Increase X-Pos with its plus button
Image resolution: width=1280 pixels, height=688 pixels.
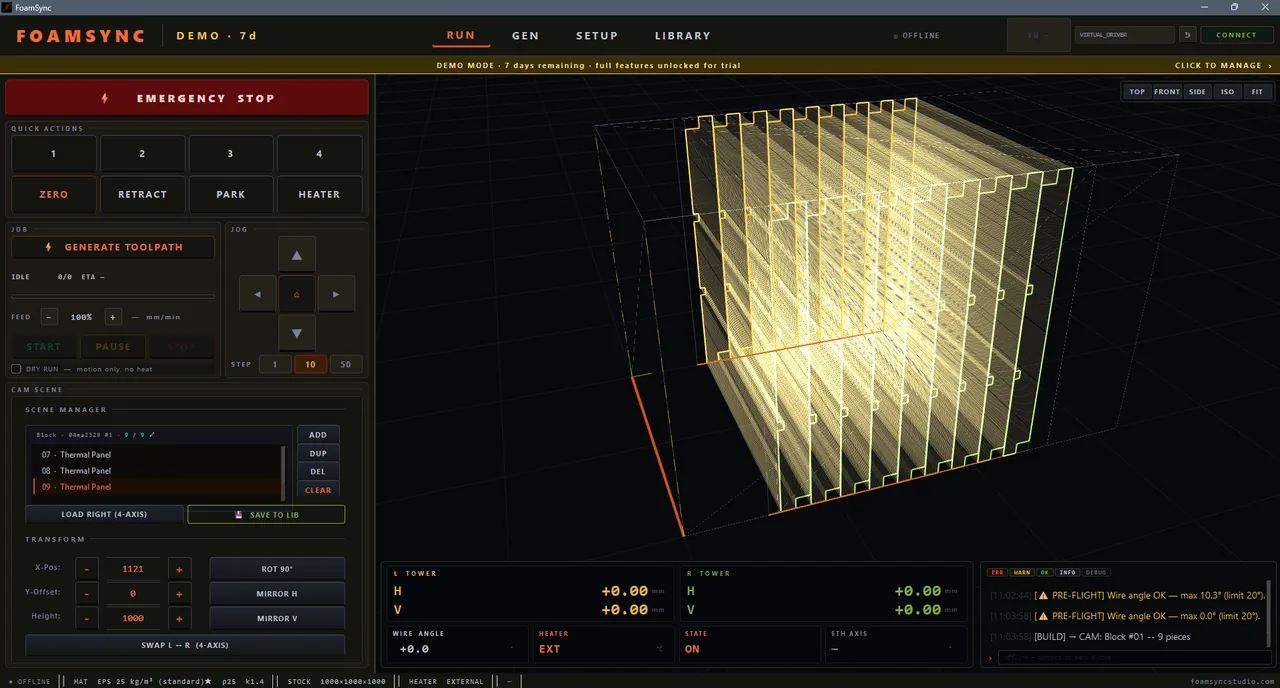[179, 569]
